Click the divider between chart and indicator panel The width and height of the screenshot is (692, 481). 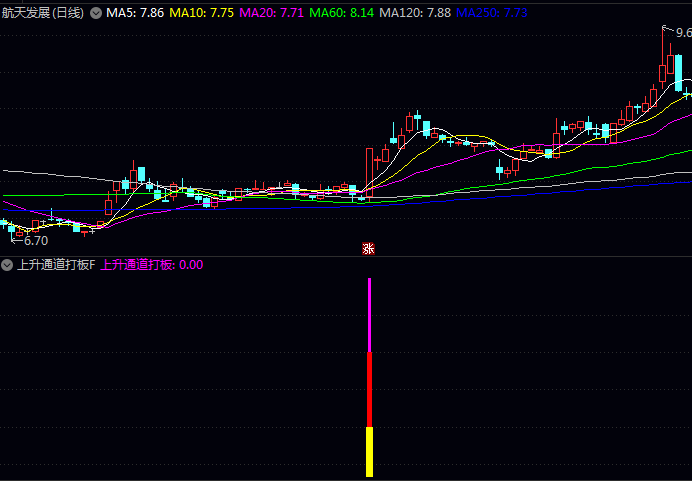point(346,256)
